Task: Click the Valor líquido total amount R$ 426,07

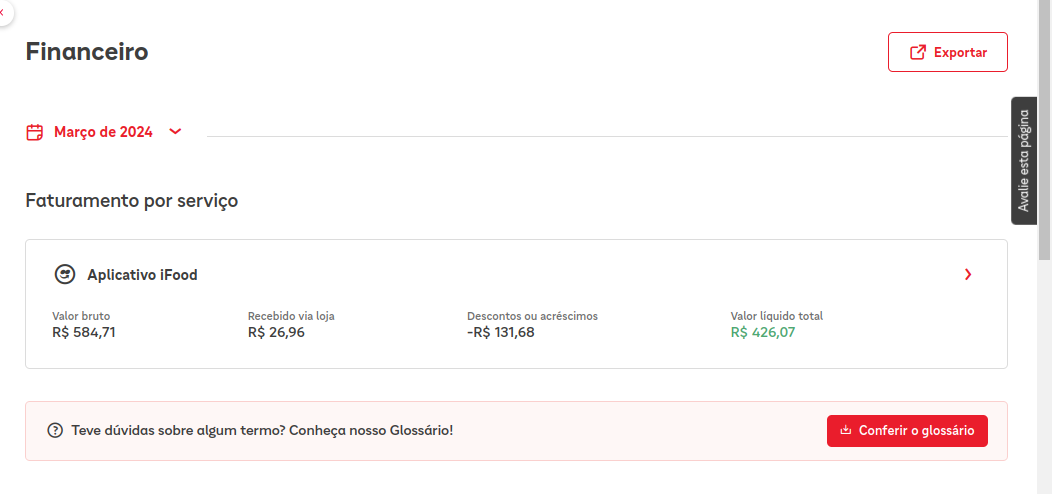Action: pos(762,332)
